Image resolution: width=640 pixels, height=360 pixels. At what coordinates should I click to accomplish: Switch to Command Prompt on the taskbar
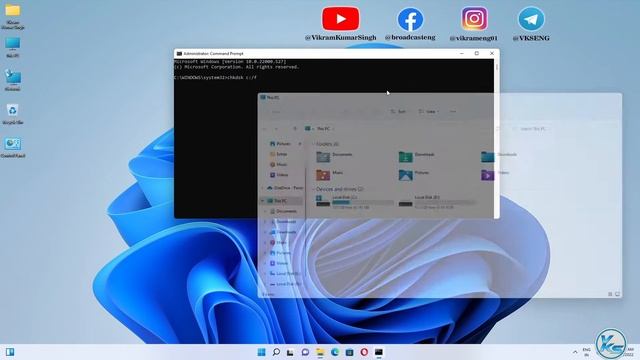click(x=379, y=352)
